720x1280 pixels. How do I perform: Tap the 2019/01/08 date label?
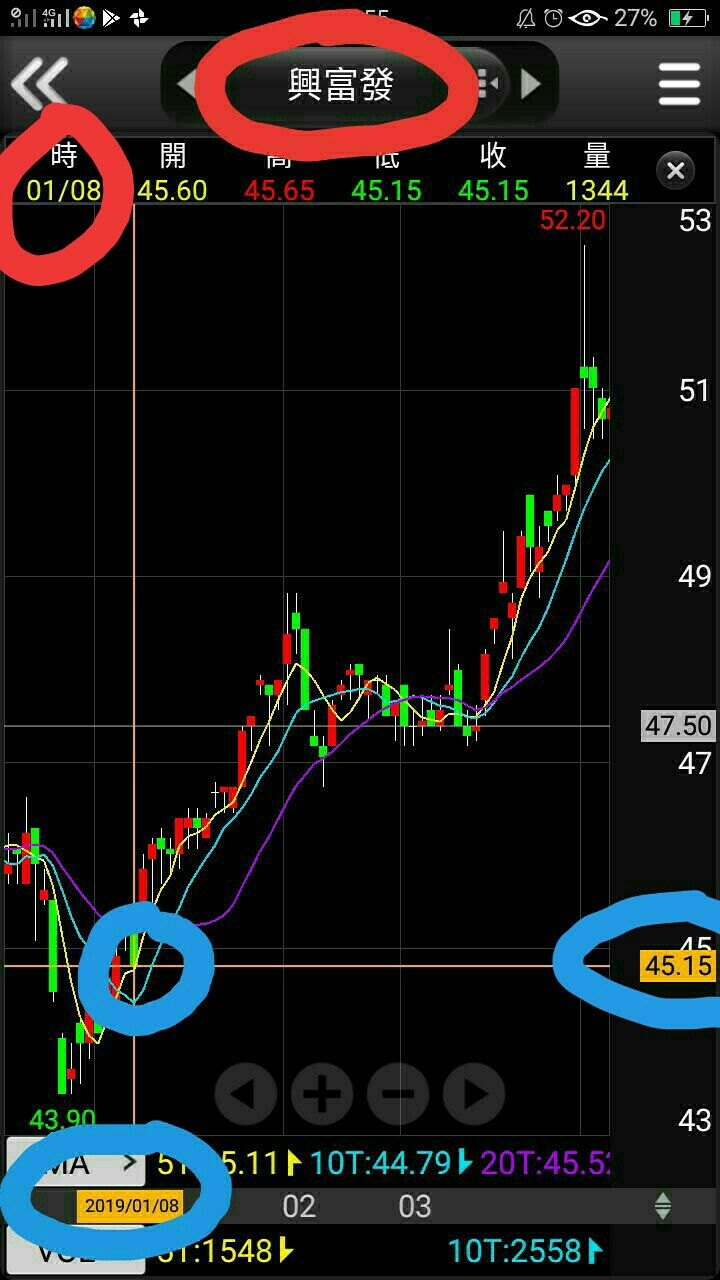[x=131, y=1206]
